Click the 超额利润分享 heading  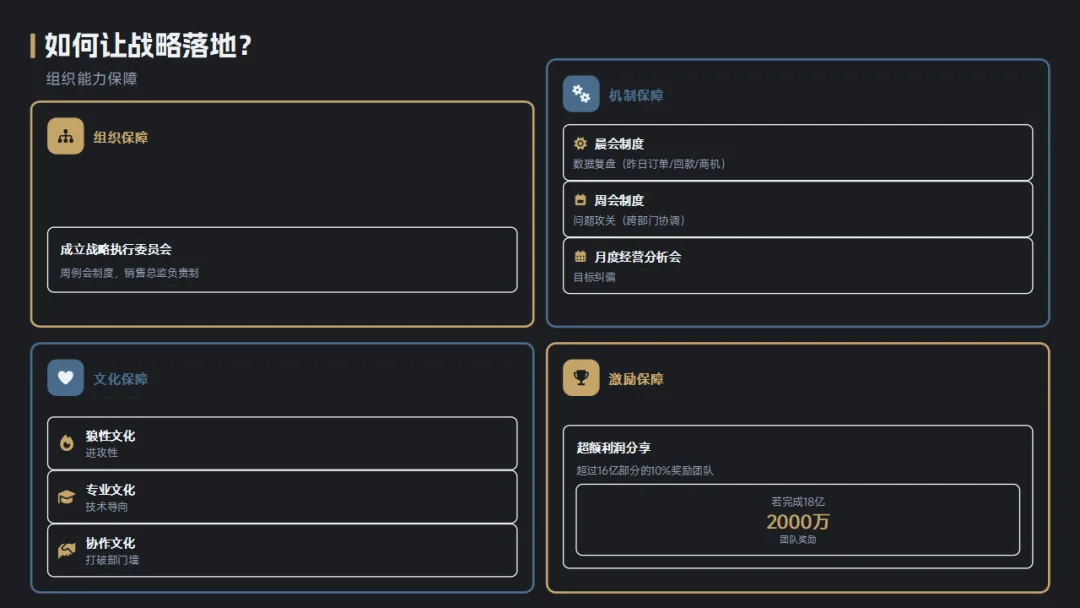point(614,448)
